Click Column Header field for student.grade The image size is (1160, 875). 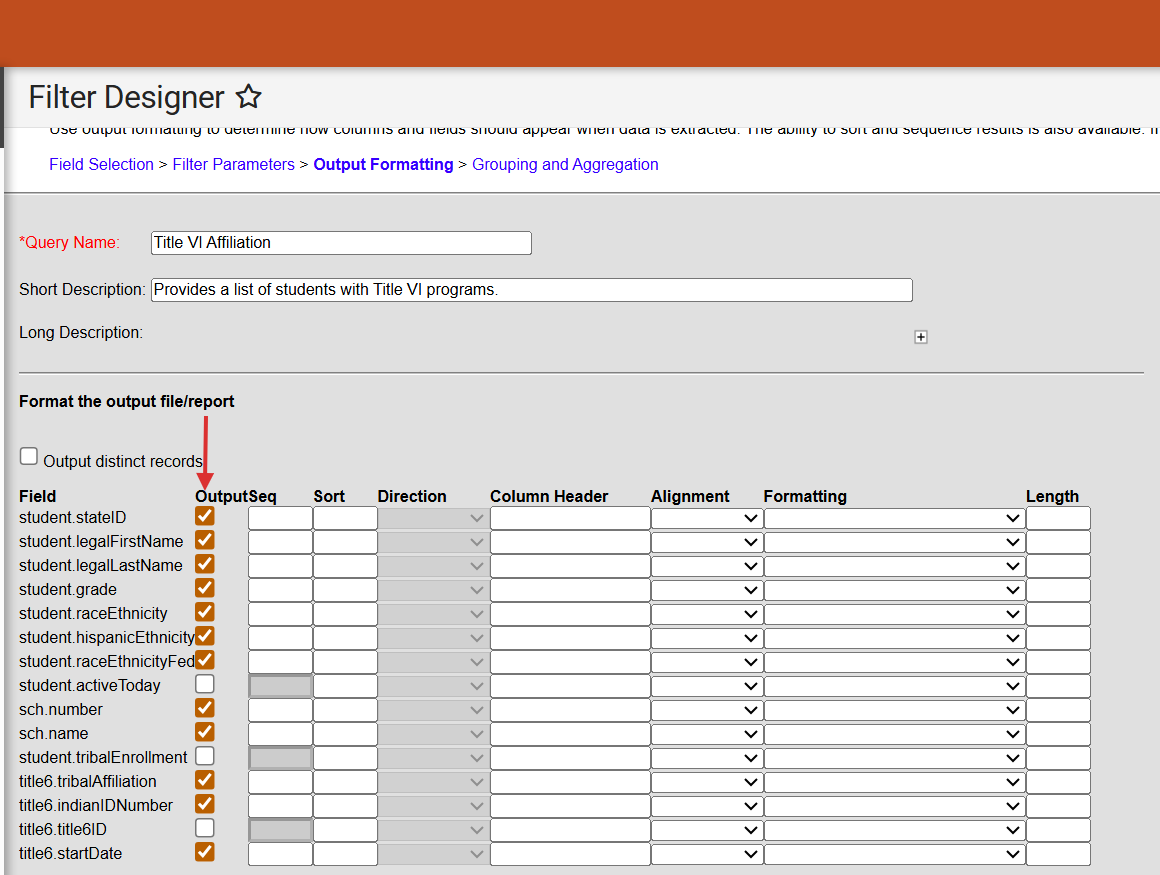click(x=570, y=590)
